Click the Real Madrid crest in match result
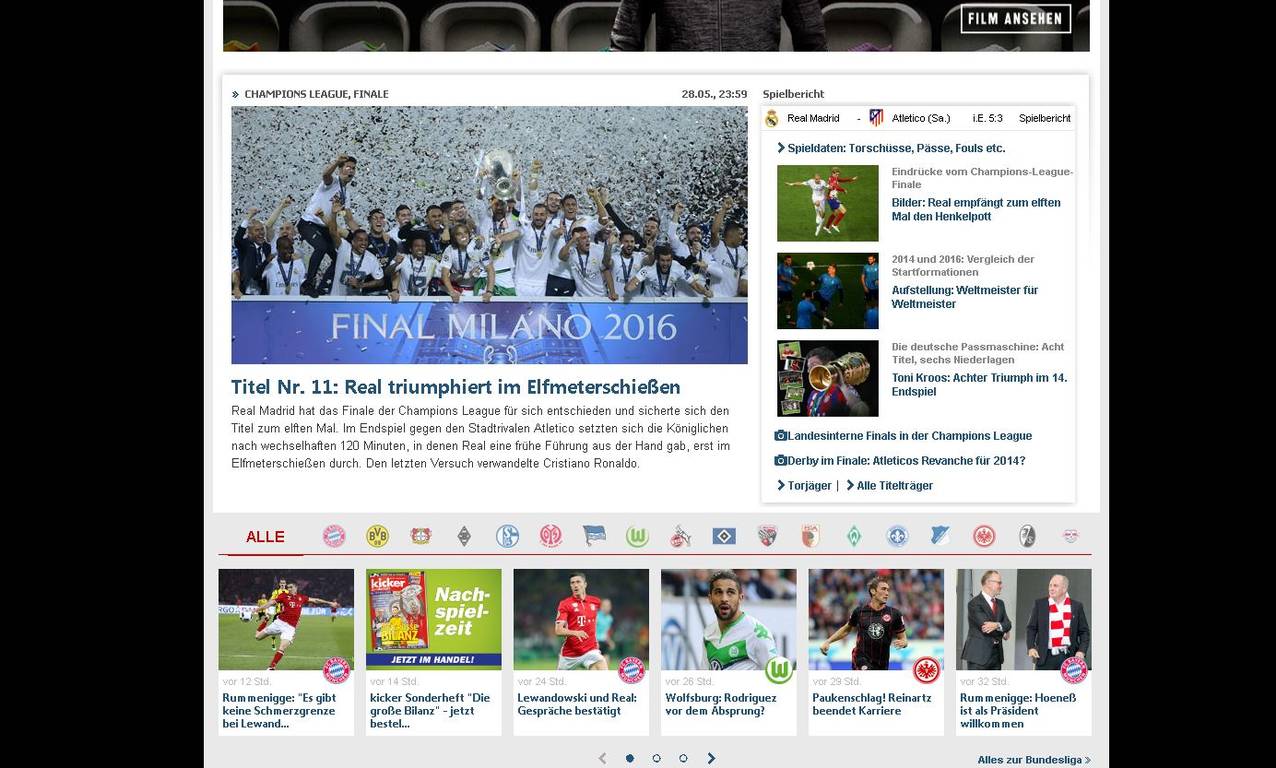1276x768 pixels. (x=771, y=118)
